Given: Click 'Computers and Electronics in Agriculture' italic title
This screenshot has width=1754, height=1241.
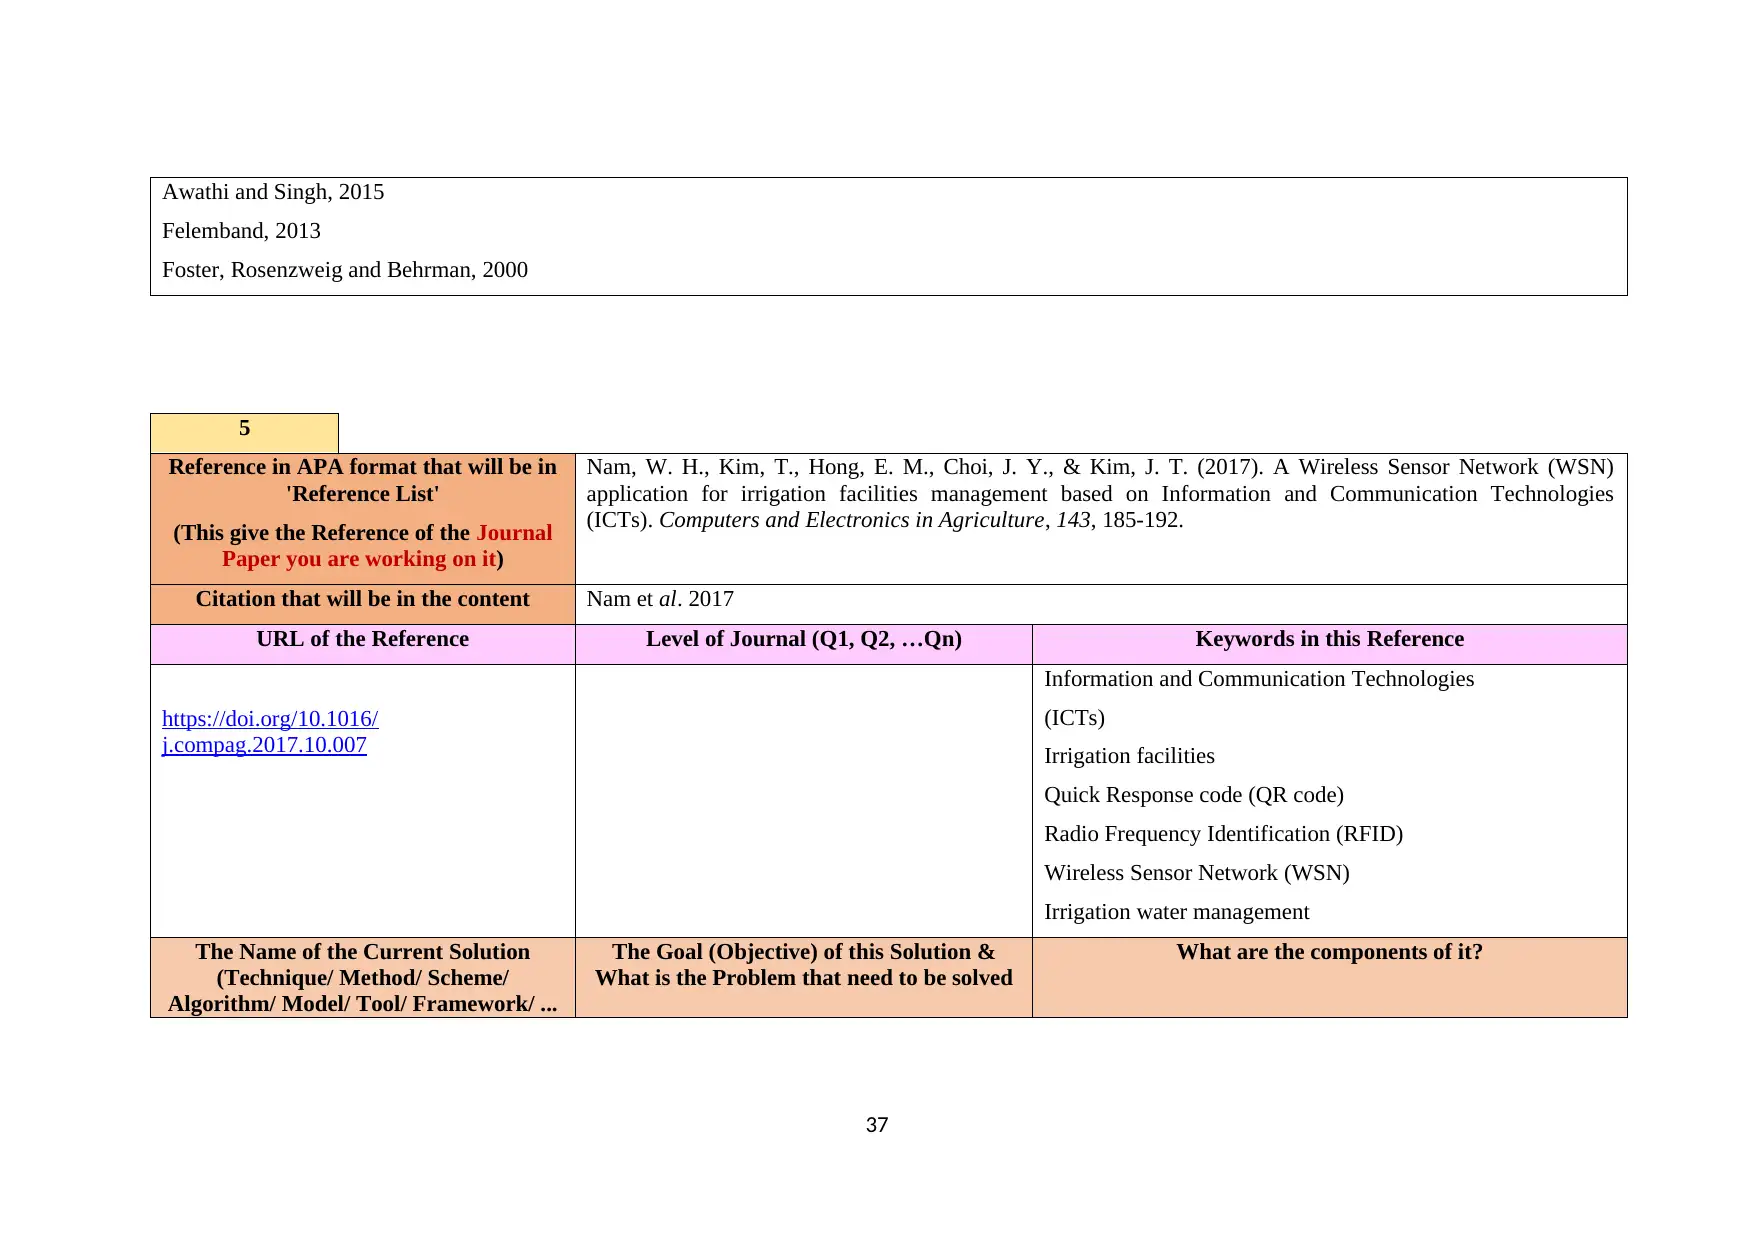Looking at the screenshot, I should 851,520.
